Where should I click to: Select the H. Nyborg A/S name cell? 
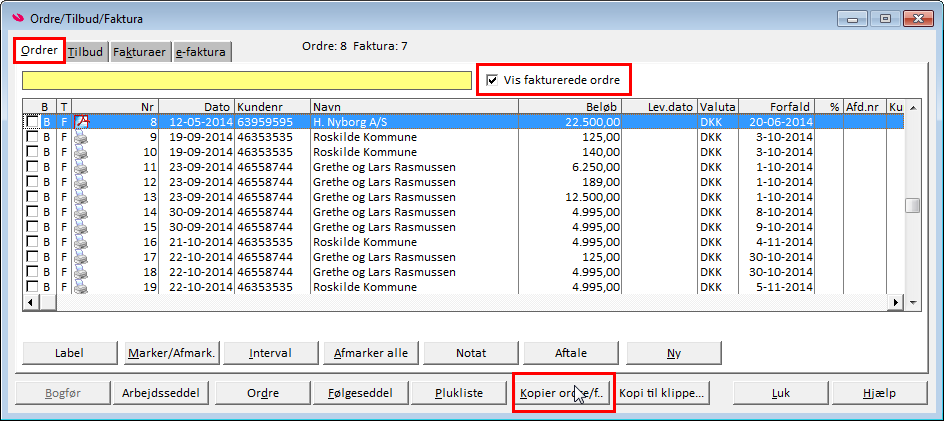[414, 122]
